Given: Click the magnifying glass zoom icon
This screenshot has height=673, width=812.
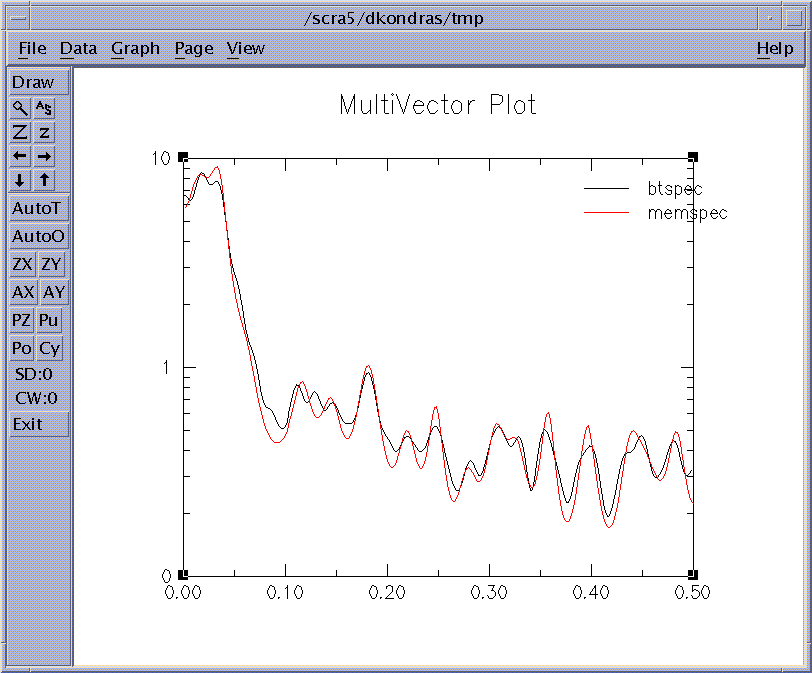Looking at the screenshot, I should tap(20, 108).
